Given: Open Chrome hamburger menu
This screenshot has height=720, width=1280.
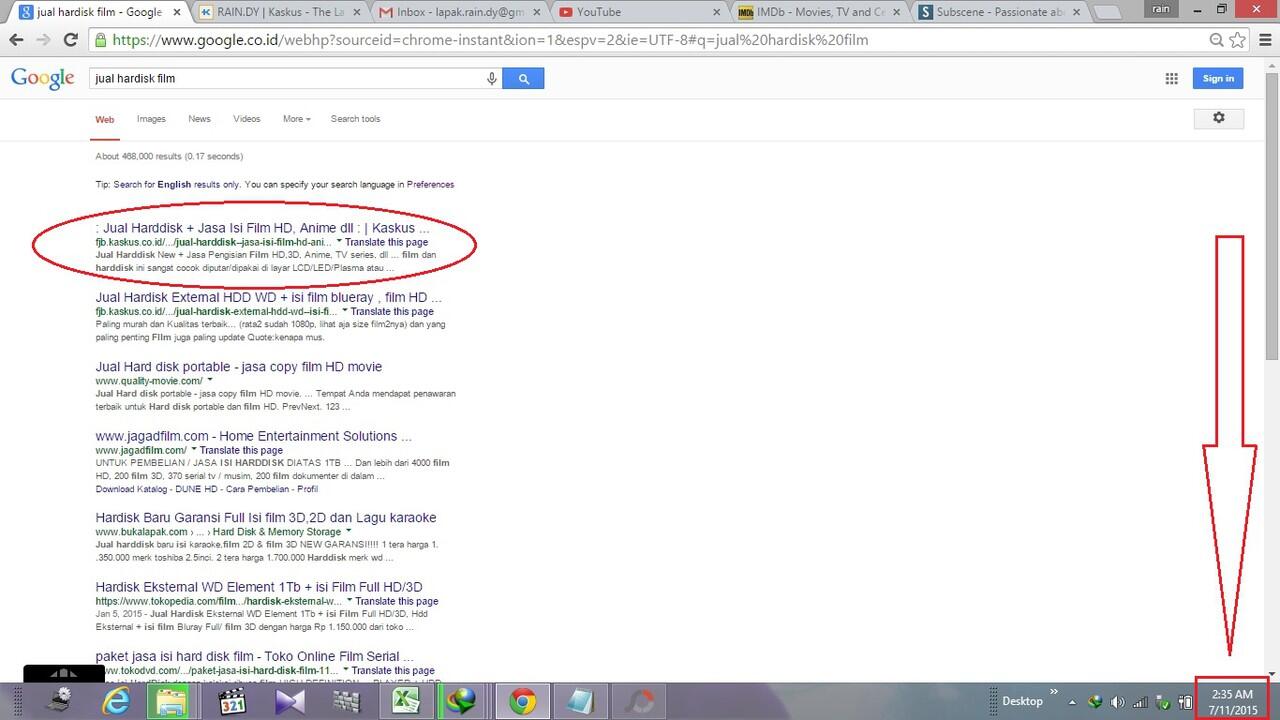Looking at the screenshot, I should click(x=1263, y=40).
